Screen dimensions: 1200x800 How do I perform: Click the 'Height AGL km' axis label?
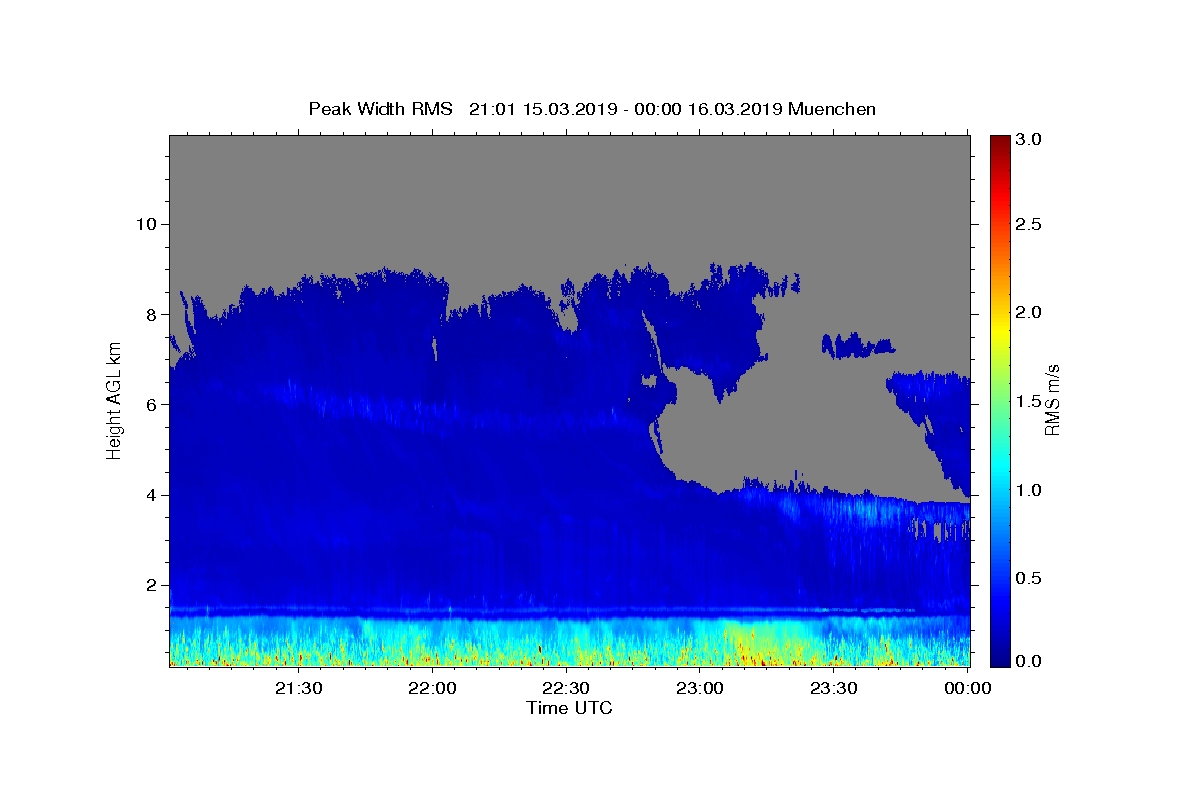115,401
